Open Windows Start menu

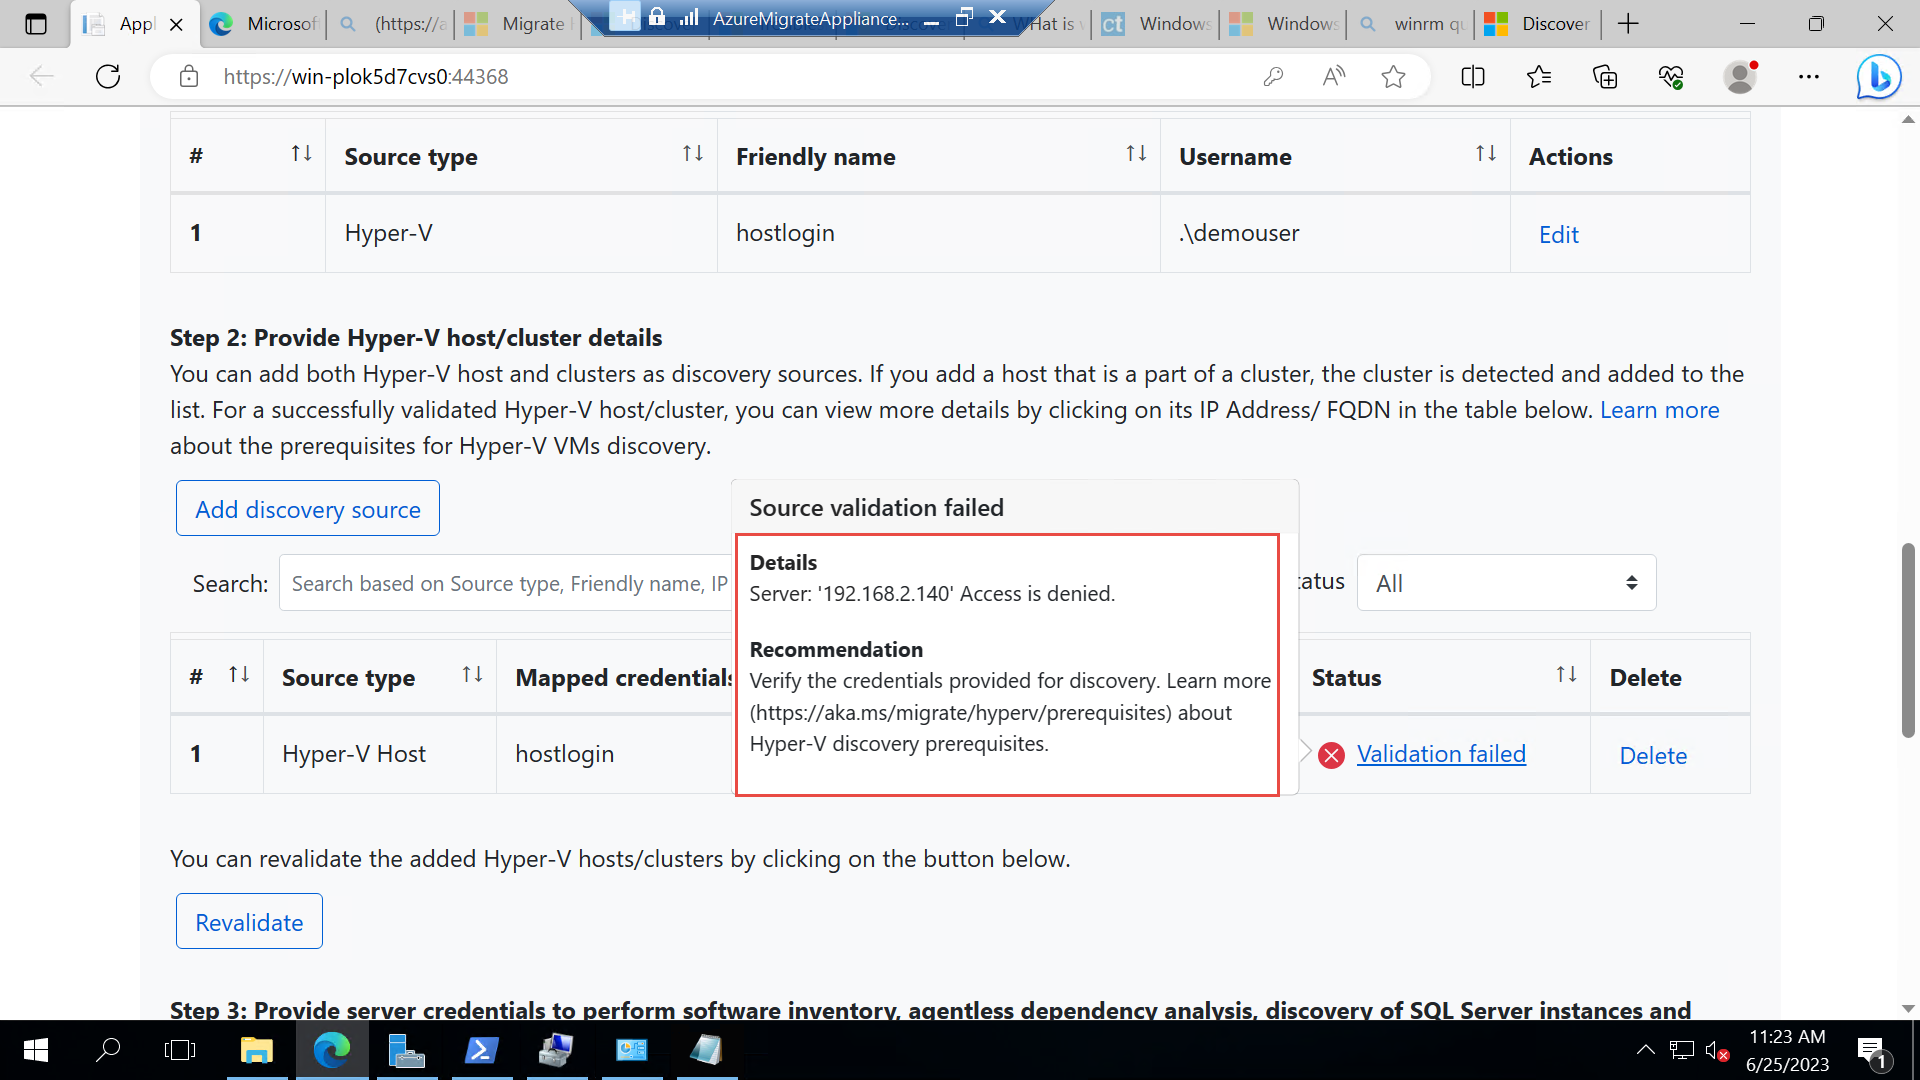tap(35, 1050)
